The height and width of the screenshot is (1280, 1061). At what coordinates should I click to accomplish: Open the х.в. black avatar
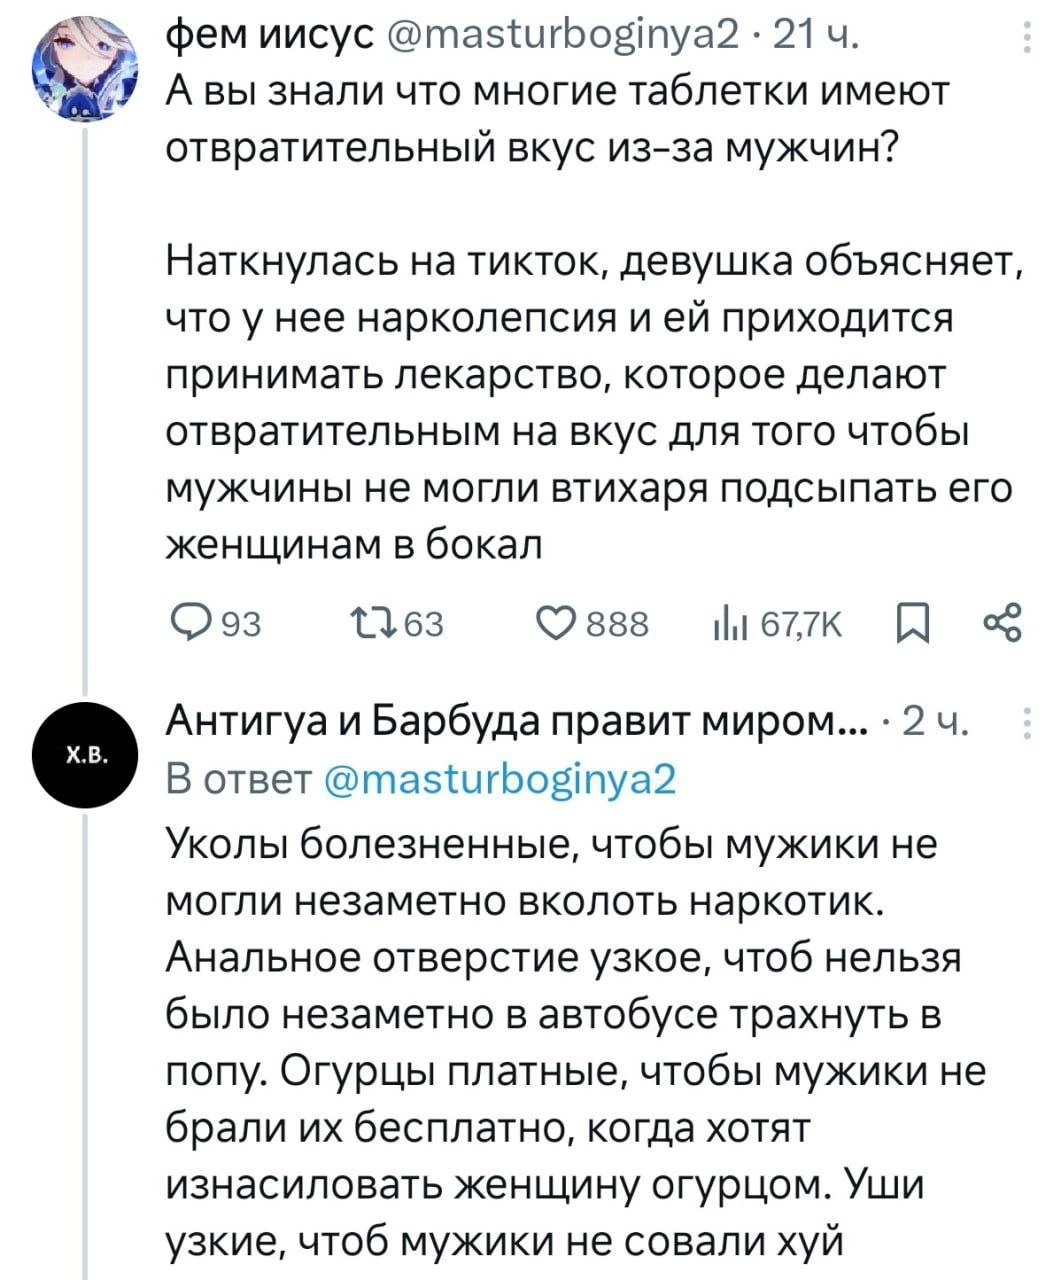(x=85, y=753)
